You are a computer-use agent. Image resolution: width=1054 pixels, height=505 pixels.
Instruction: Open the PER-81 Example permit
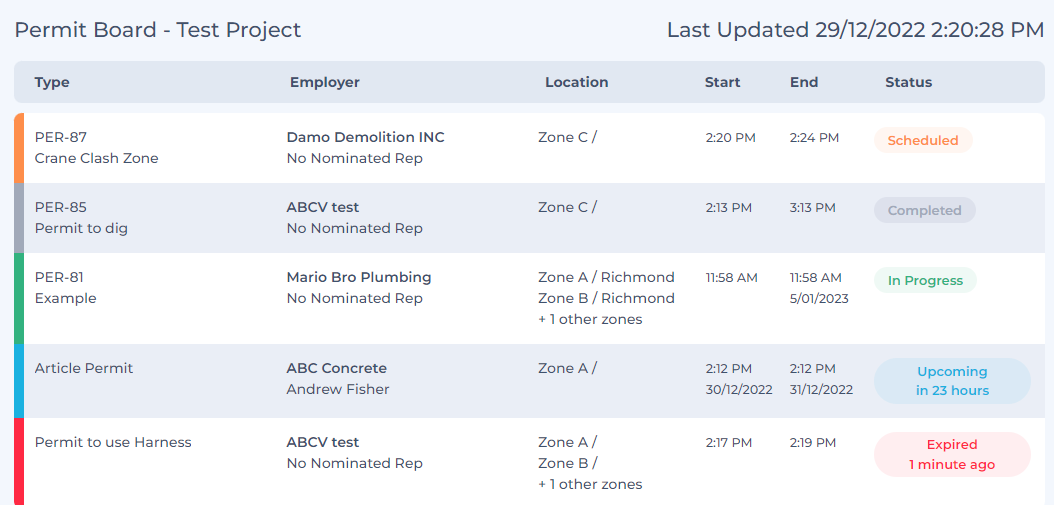pos(65,288)
